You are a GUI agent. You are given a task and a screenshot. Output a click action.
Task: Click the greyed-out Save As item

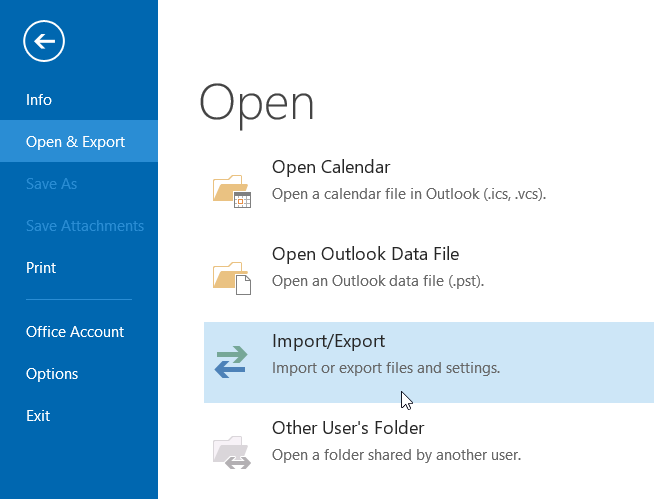point(51,184)
